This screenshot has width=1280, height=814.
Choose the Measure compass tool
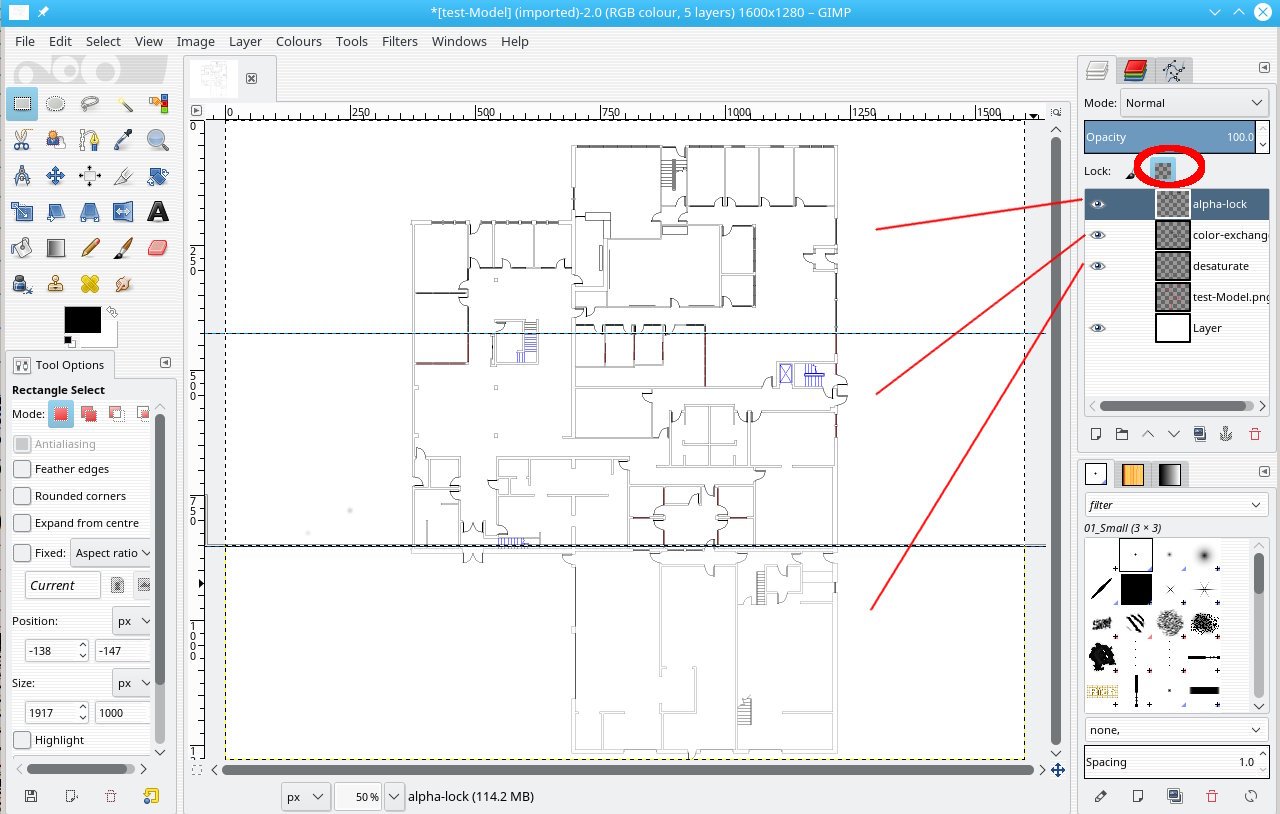(22, 176)
